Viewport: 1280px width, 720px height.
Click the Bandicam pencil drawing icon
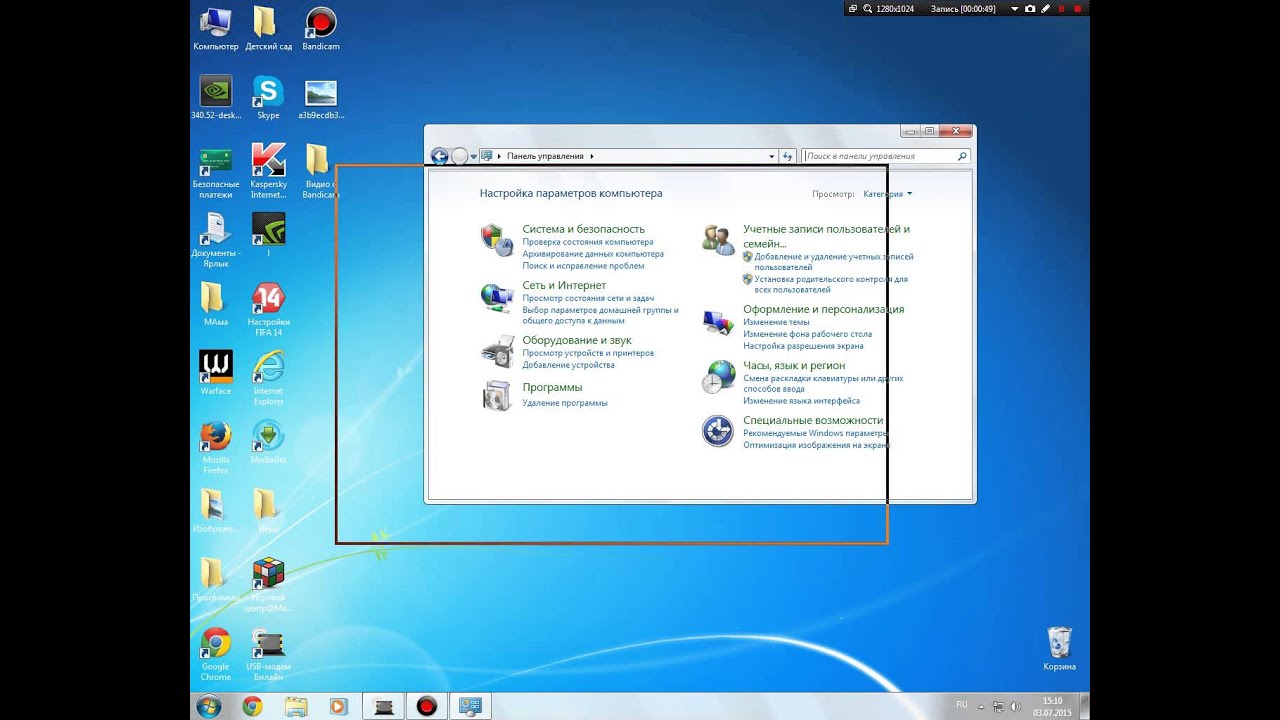pyautogui.click(x=1046, y=8)
